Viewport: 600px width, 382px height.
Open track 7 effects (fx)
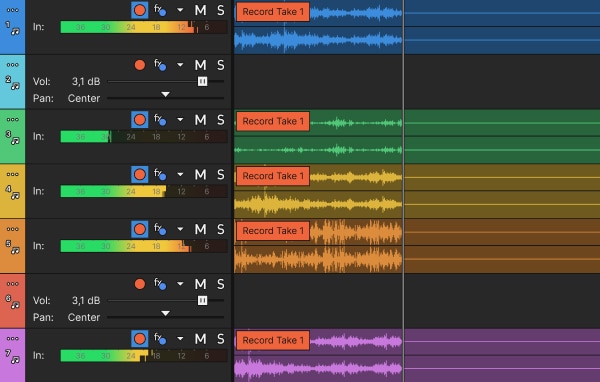point(160,338)
